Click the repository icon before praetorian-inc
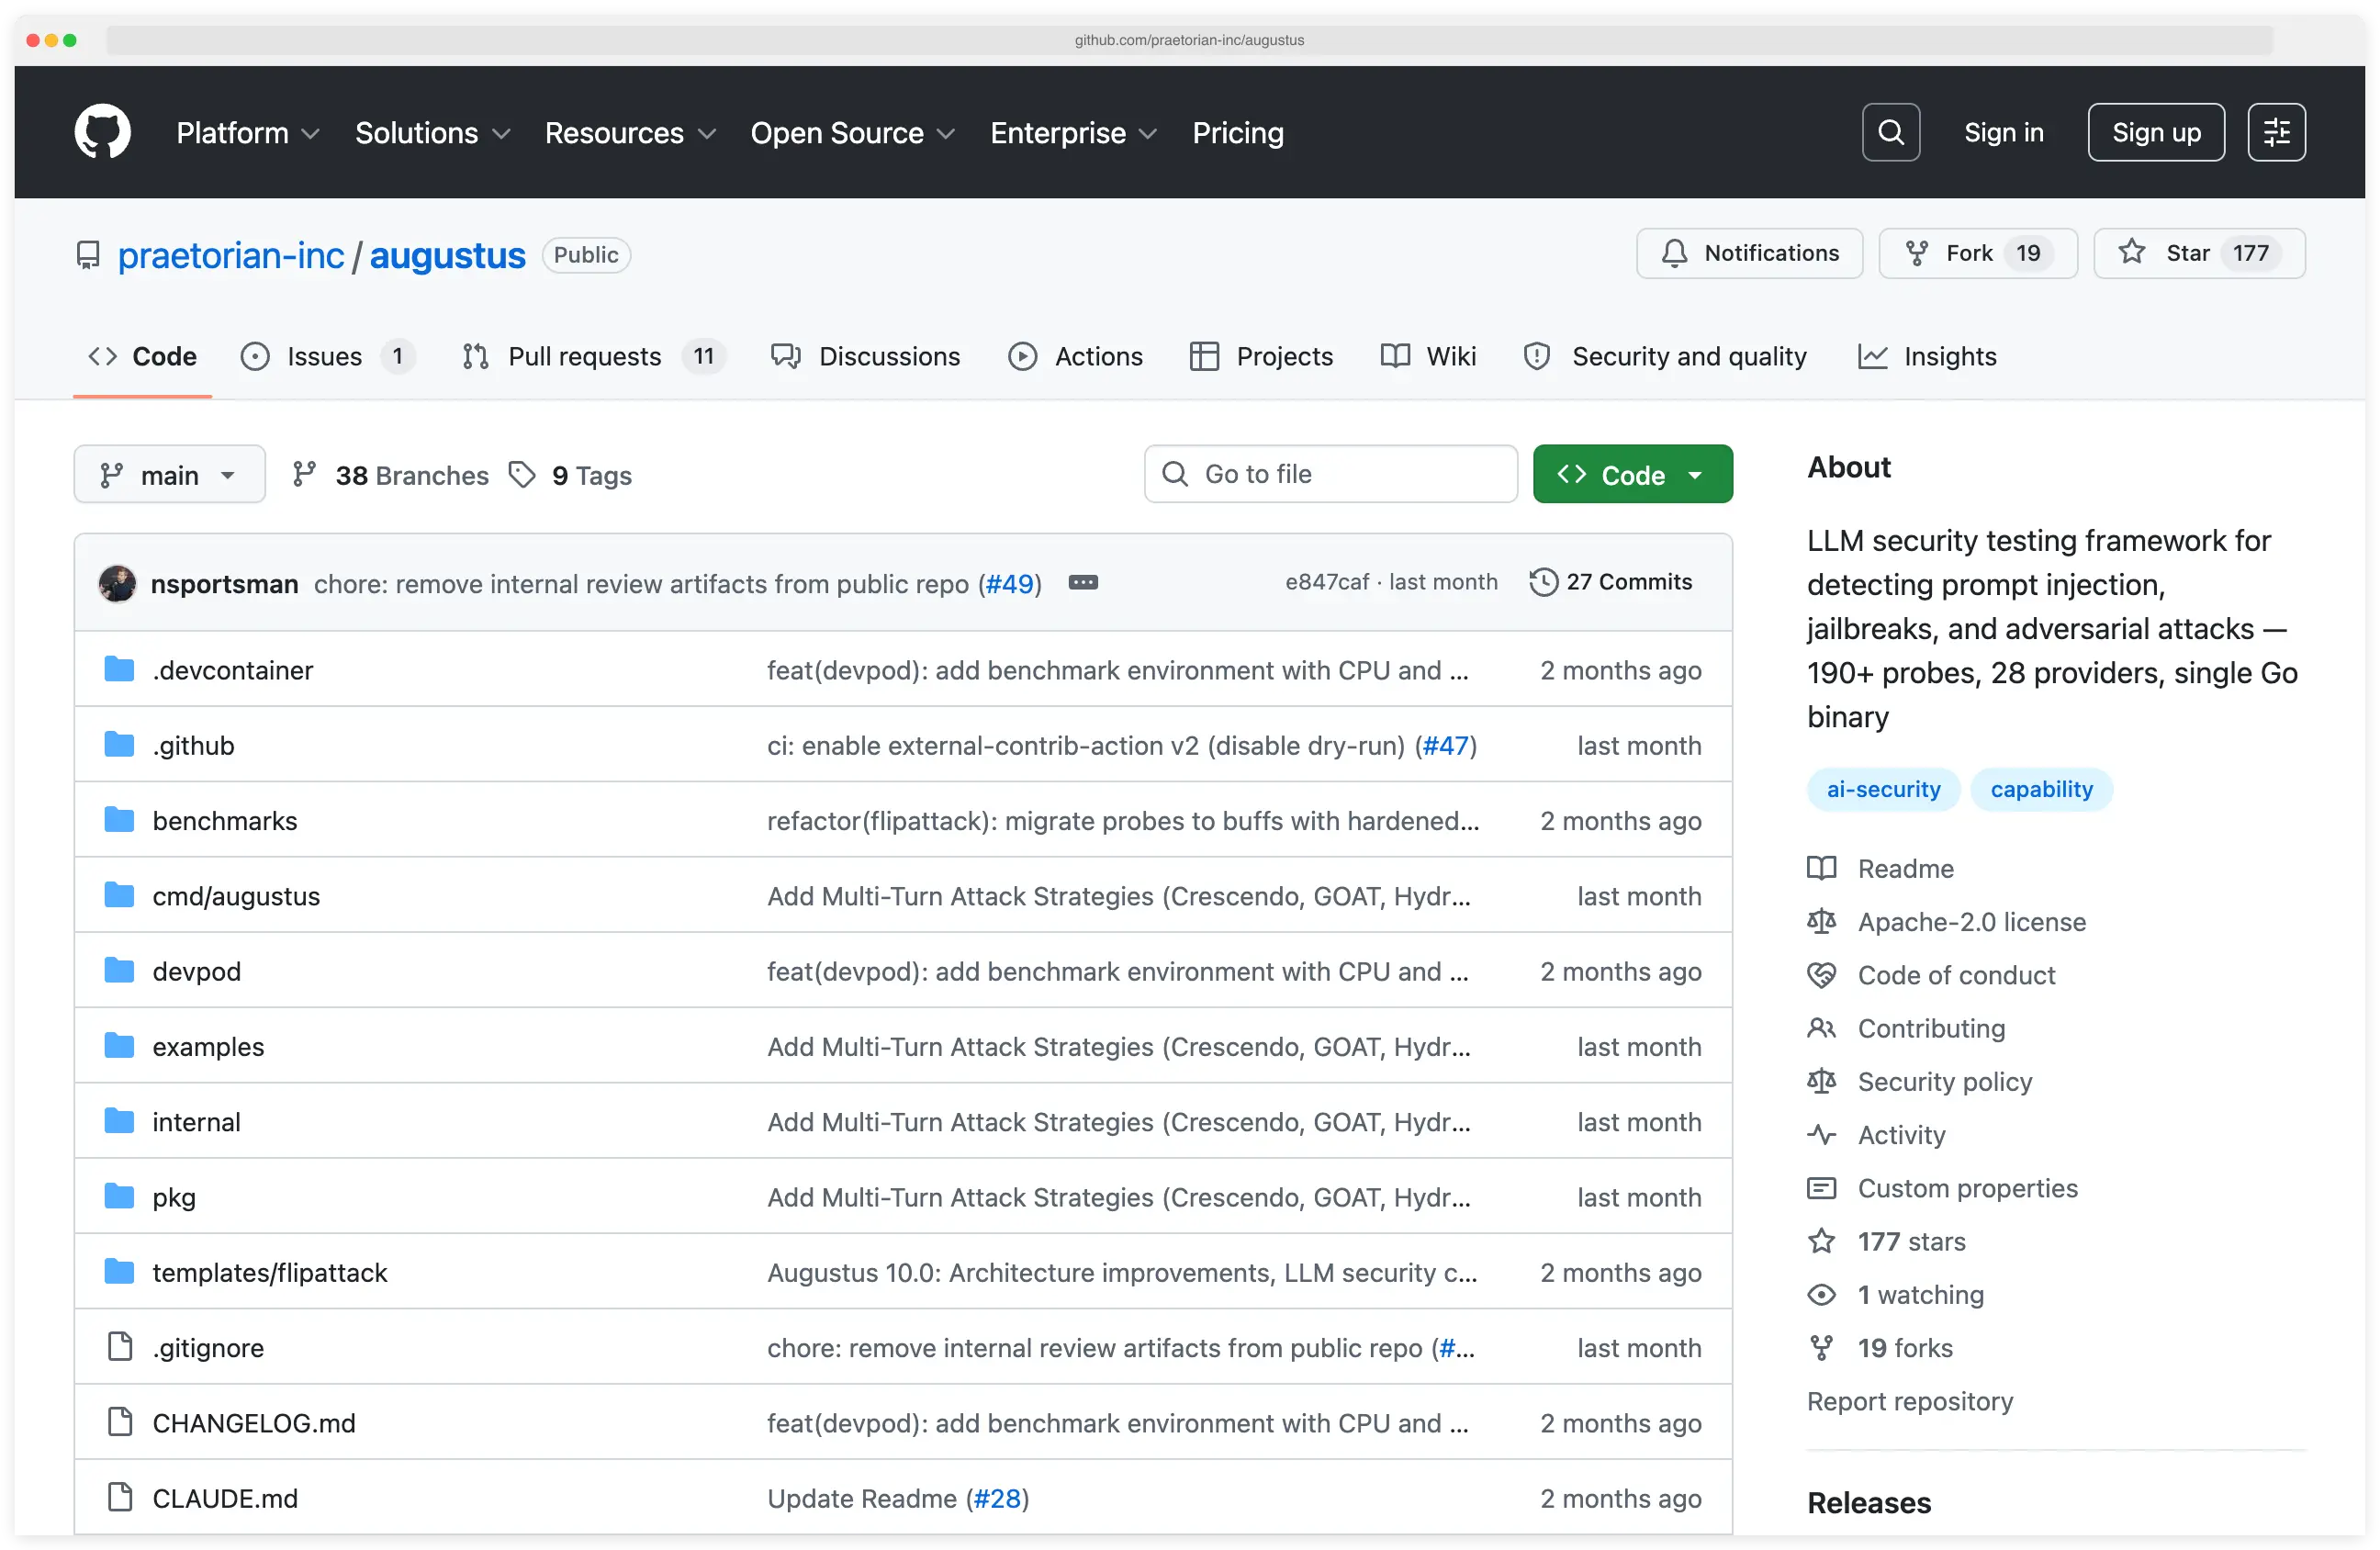The height and width of the screenshot is (1550, 2380). point(88,255)
